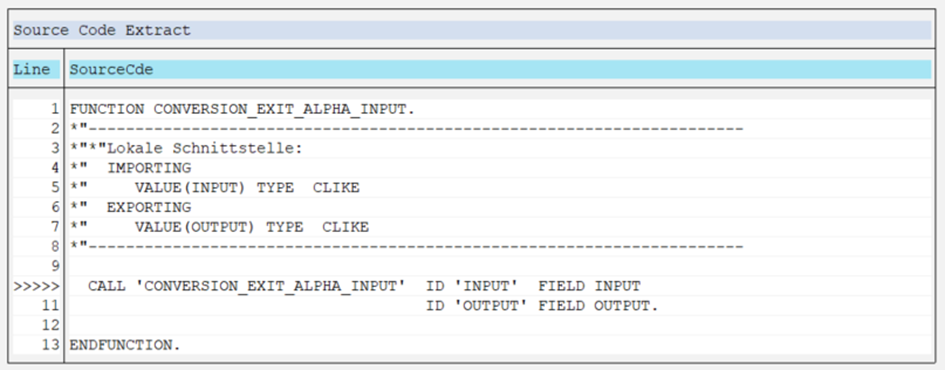Click line number 11
The width and height of the screenshot is (945, 370).
click(x=51, y=306)
